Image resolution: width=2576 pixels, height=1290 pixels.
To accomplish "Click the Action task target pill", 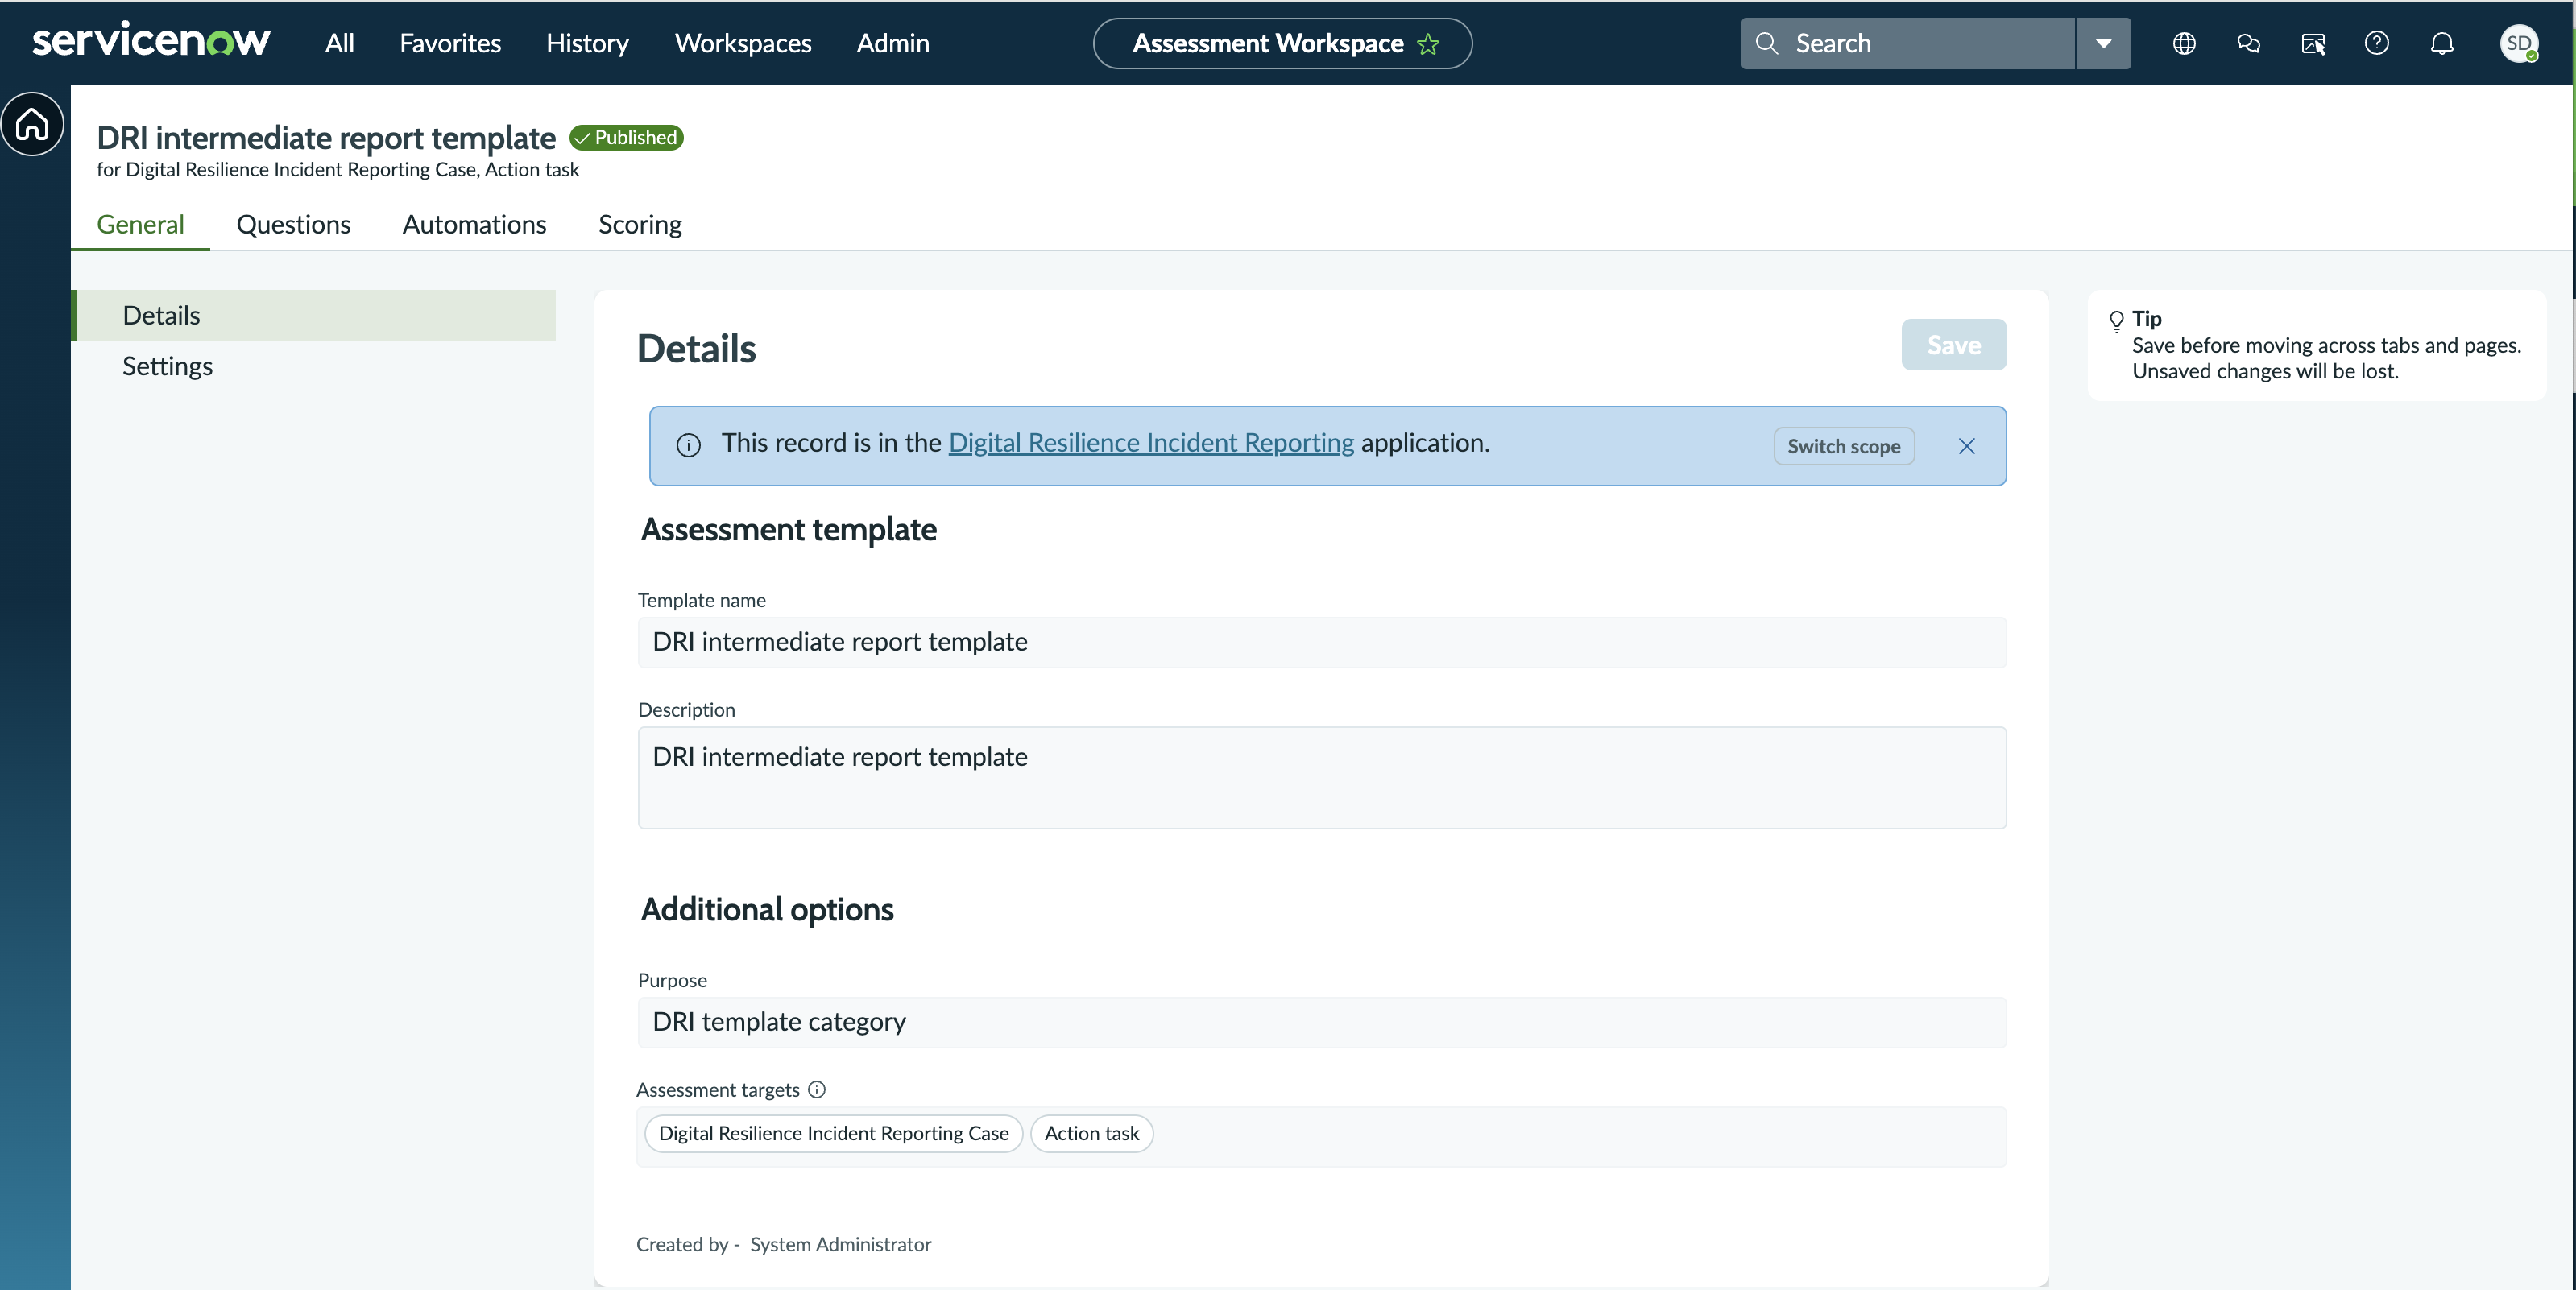I will pyautogui.click(x=1092, y=1133).
